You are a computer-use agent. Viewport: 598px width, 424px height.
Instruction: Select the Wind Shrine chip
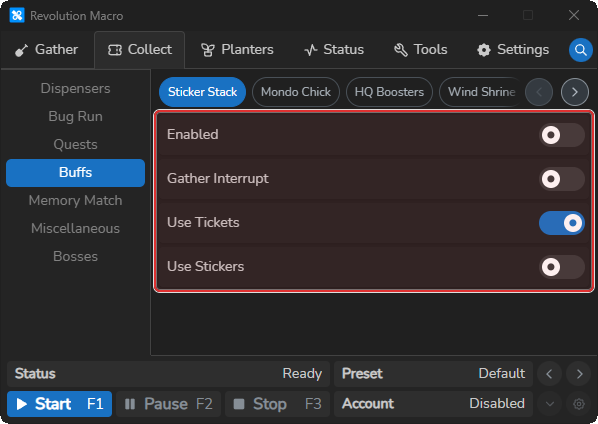point(481,92)
